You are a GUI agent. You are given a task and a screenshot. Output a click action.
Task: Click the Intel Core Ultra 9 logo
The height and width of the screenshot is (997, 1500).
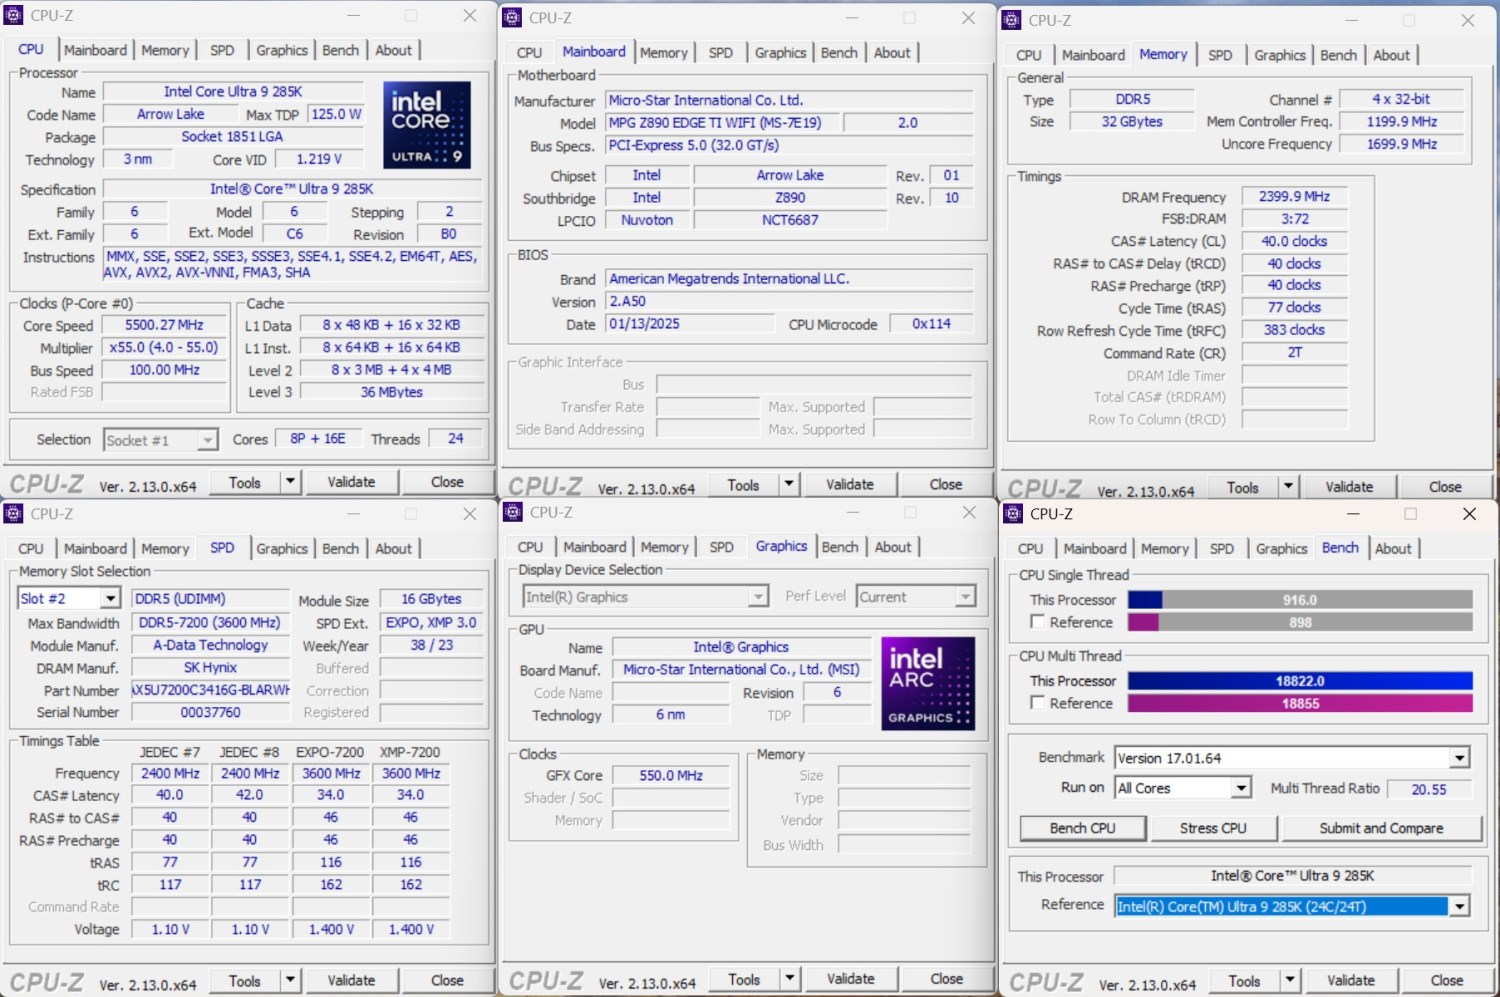coord(426,125)
